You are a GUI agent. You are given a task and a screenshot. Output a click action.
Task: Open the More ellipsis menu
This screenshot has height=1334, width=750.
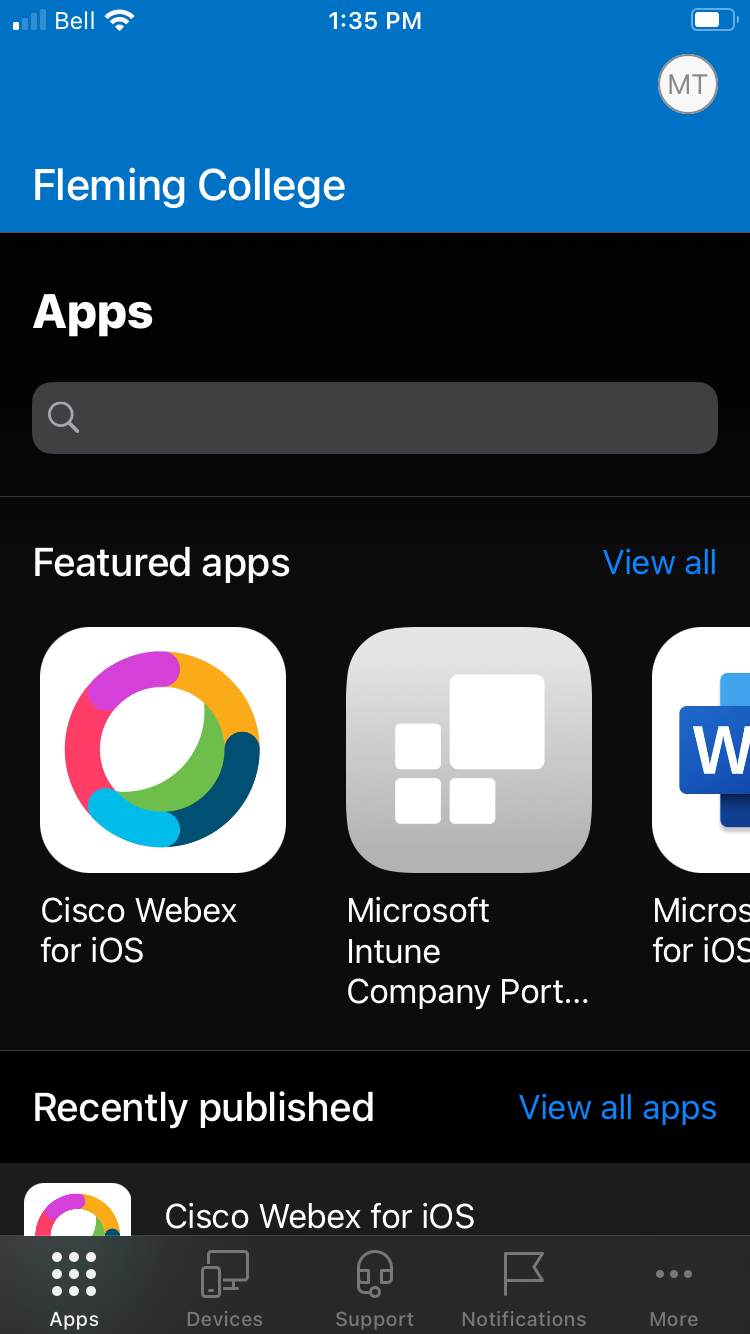pyautogui.click(x=674, y=1274)
